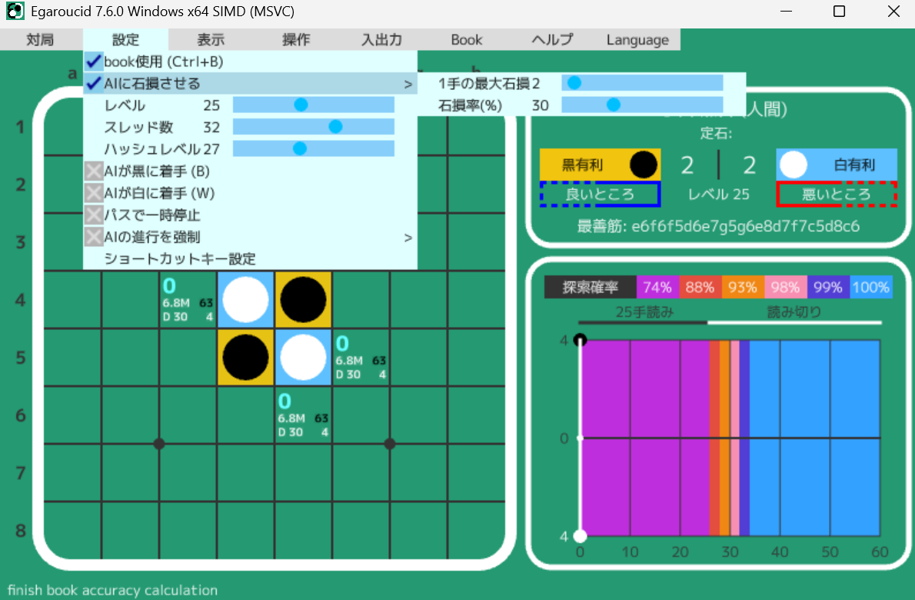
Task: Expand the AIに石損させる submenu
Action: (408, 84)
